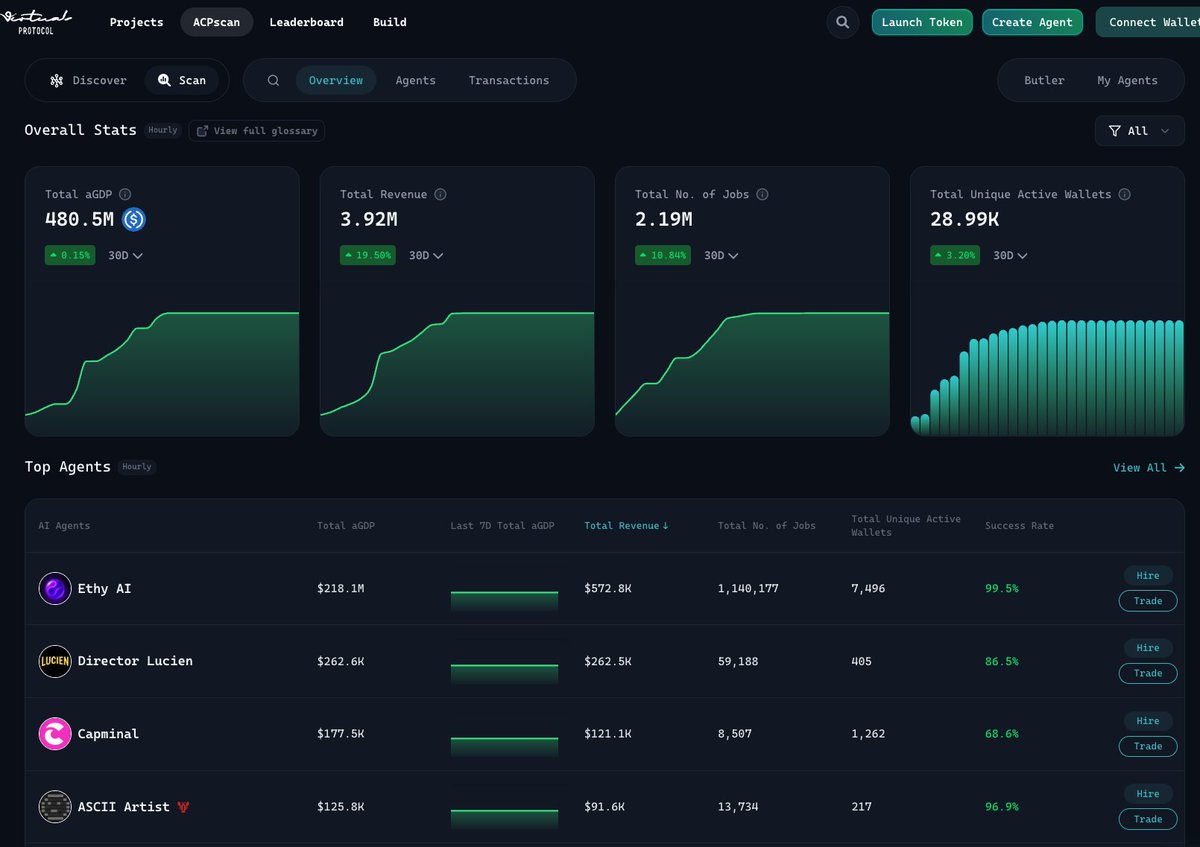
Task: Click the Total aGDP column header
Action: coord(346,526)
